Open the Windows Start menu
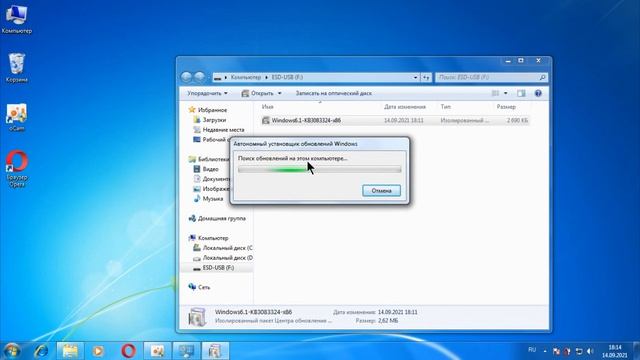The height and width of the screenshot is (360, 640). point(11,351)
